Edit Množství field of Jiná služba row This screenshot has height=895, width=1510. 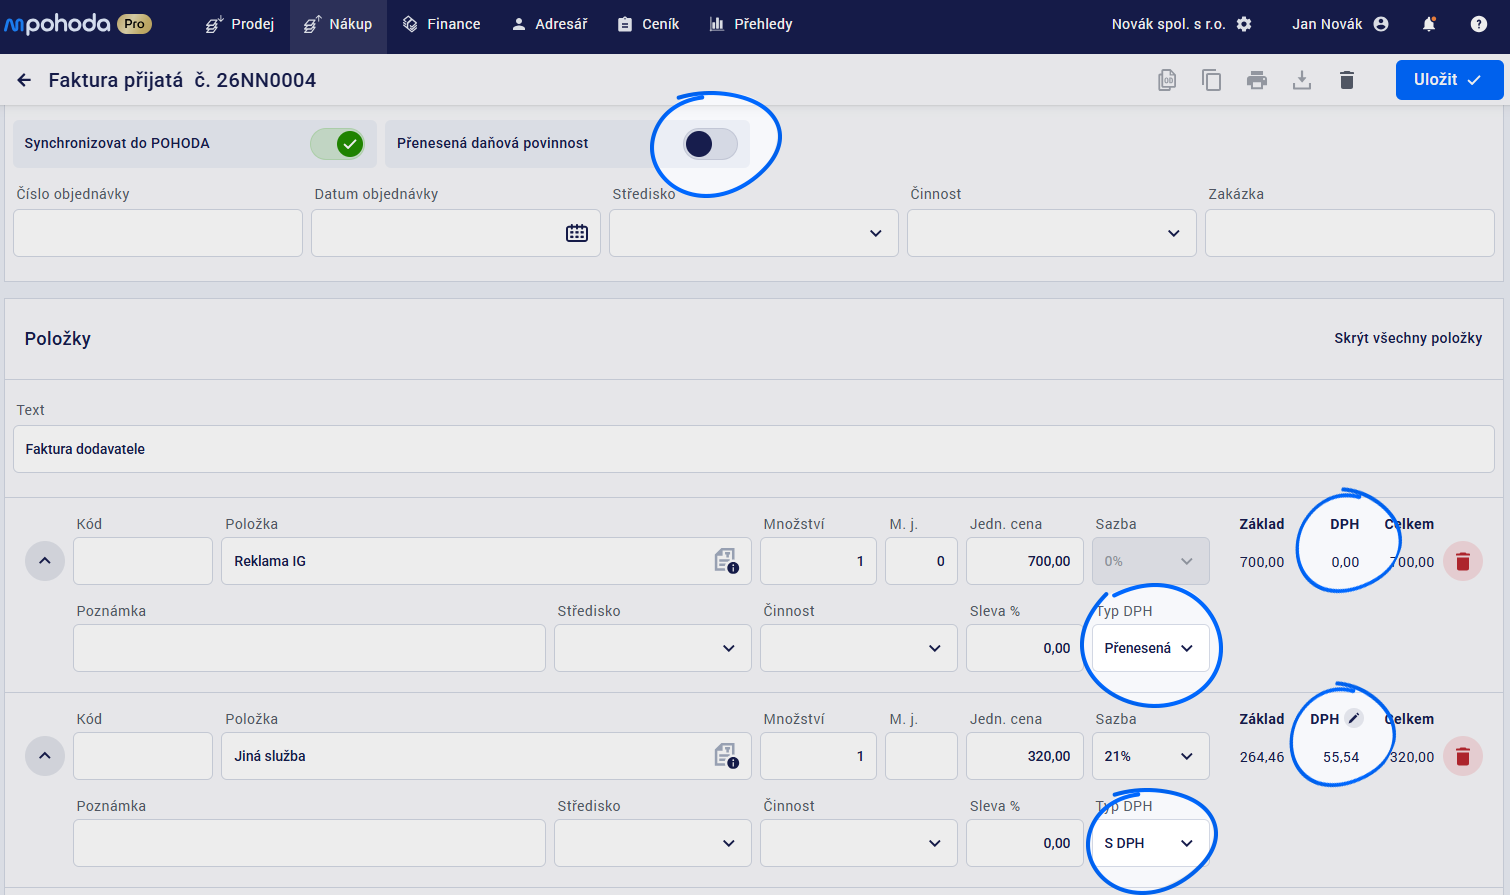tap(819, 756)
